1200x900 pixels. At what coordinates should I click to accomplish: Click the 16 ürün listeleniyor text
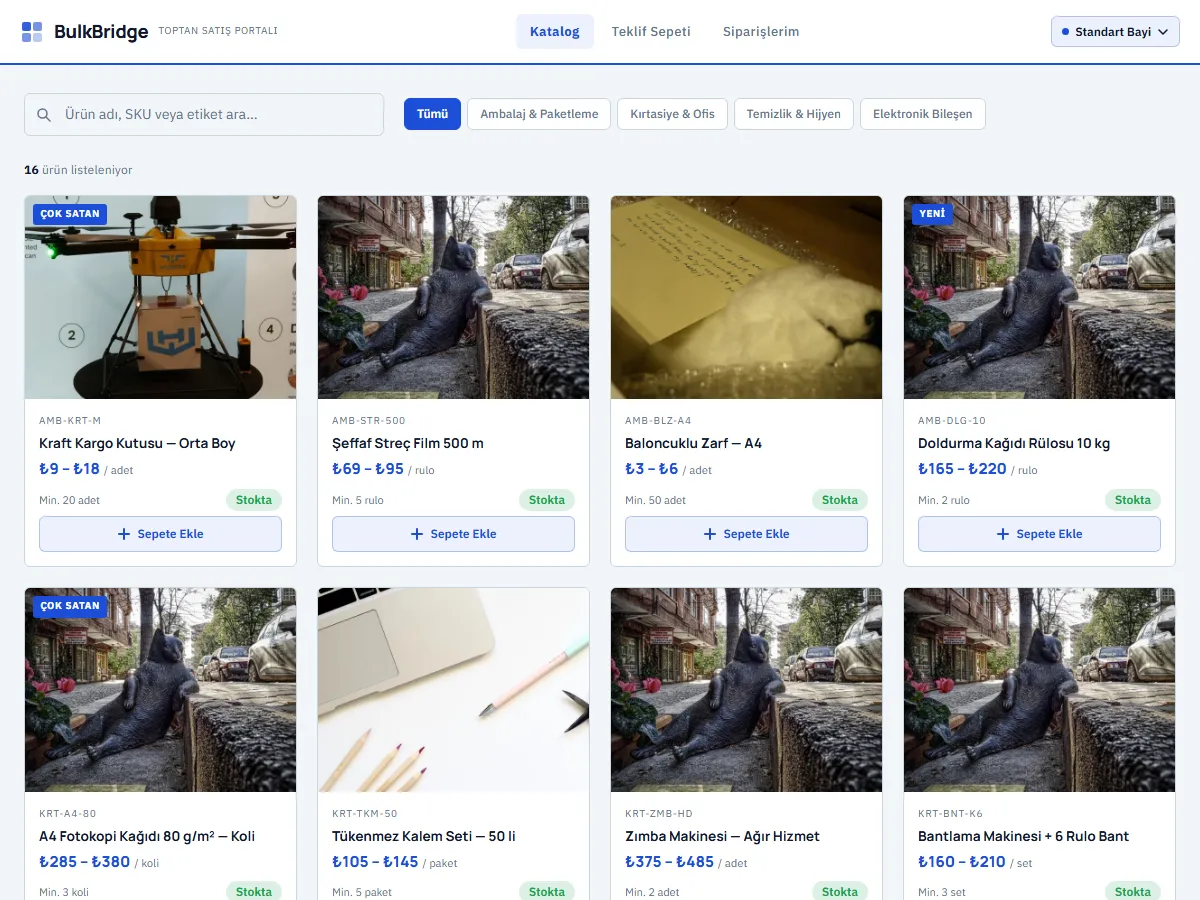point(78,170)
